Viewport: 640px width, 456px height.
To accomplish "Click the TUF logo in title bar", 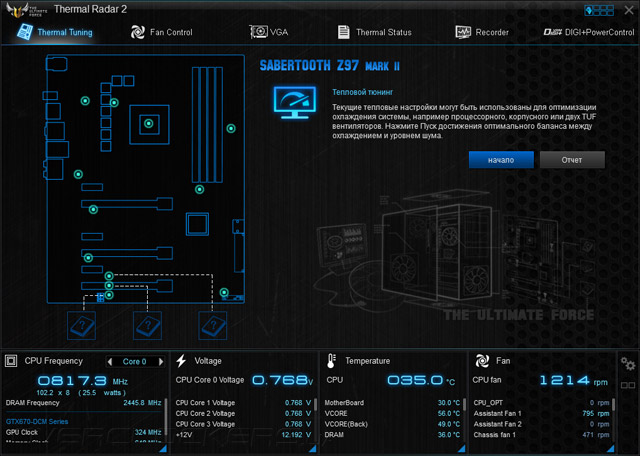I will [26, 10].
